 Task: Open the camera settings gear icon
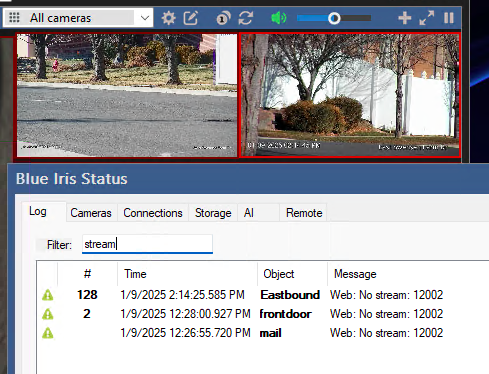coord(168,18)
